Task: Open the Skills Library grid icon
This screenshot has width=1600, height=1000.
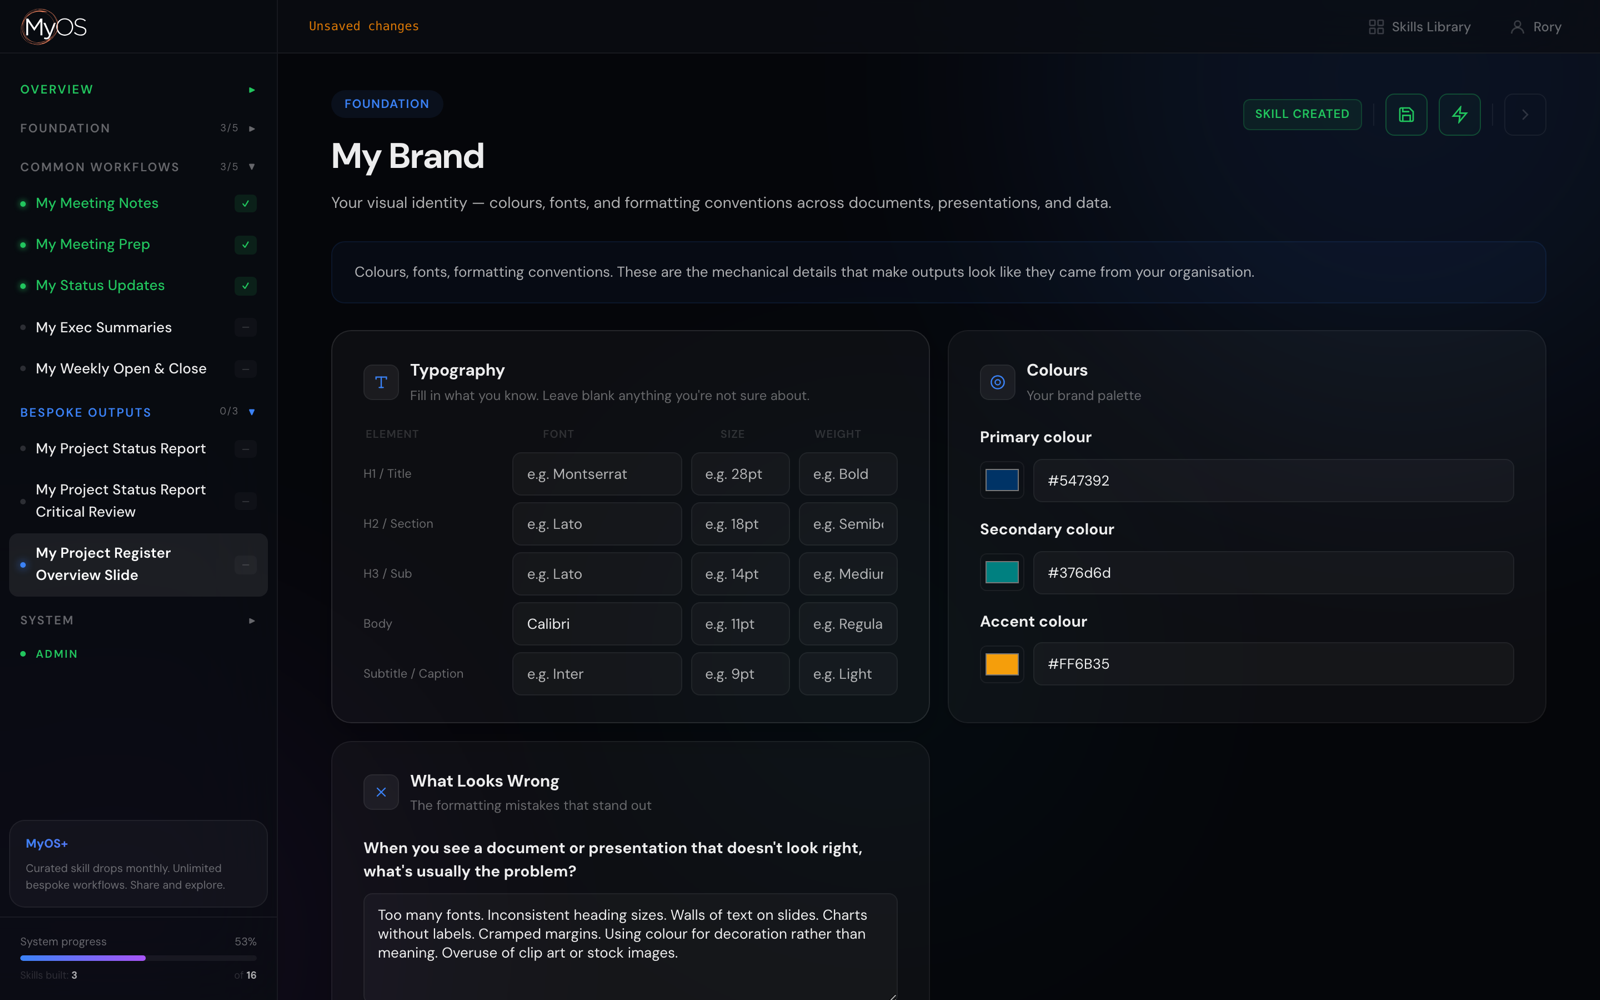Action: (x=1376, y=27)
